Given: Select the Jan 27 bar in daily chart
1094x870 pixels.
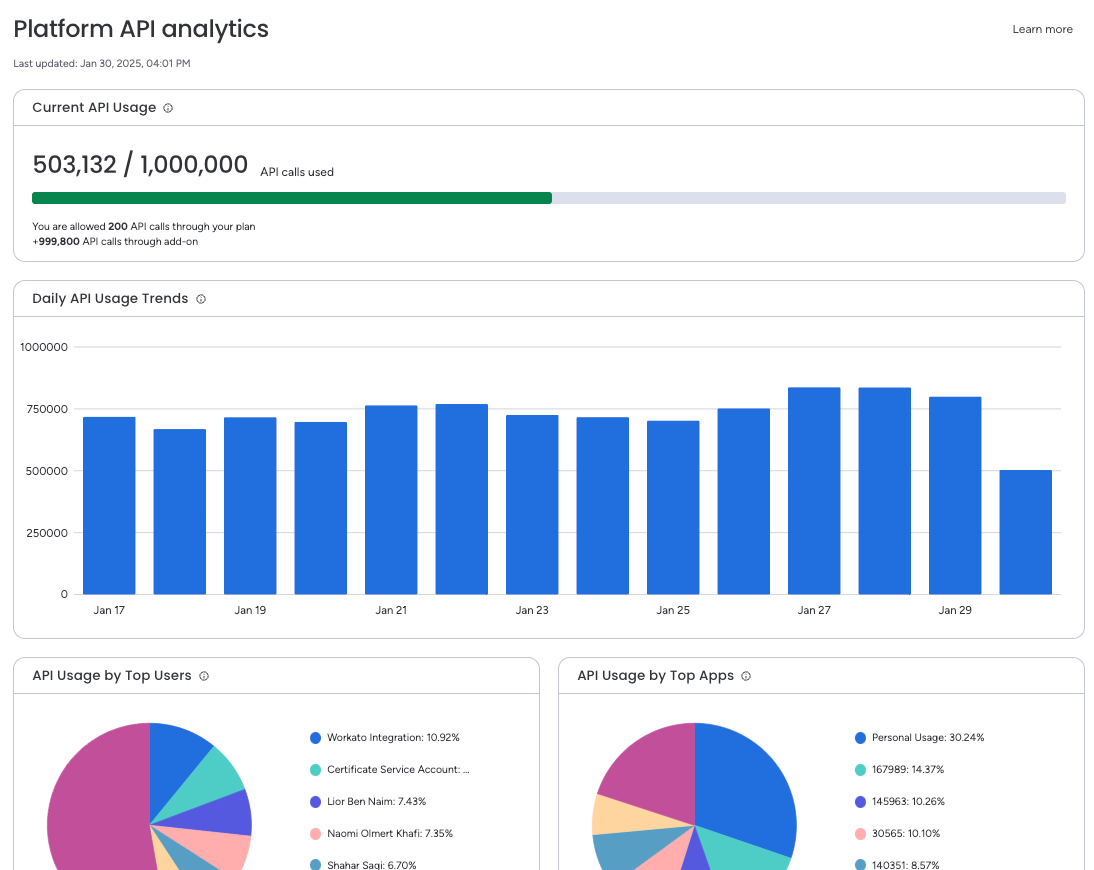Looking at the screenshot, I should click(814, 491).
